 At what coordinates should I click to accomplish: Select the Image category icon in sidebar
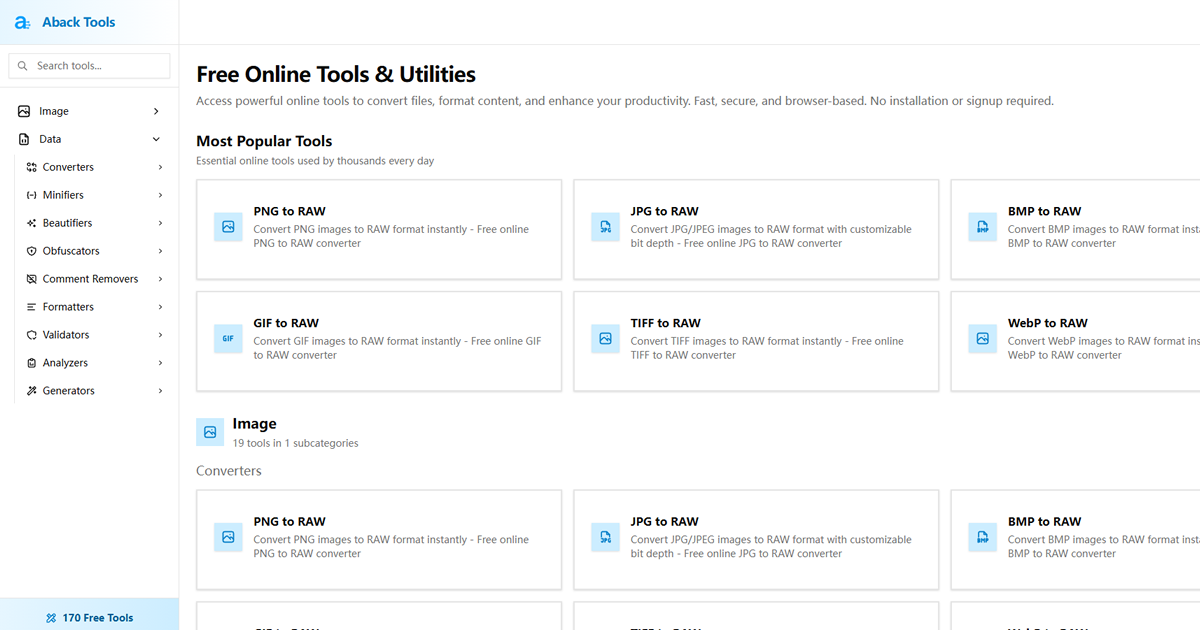[x=24, y=110]
